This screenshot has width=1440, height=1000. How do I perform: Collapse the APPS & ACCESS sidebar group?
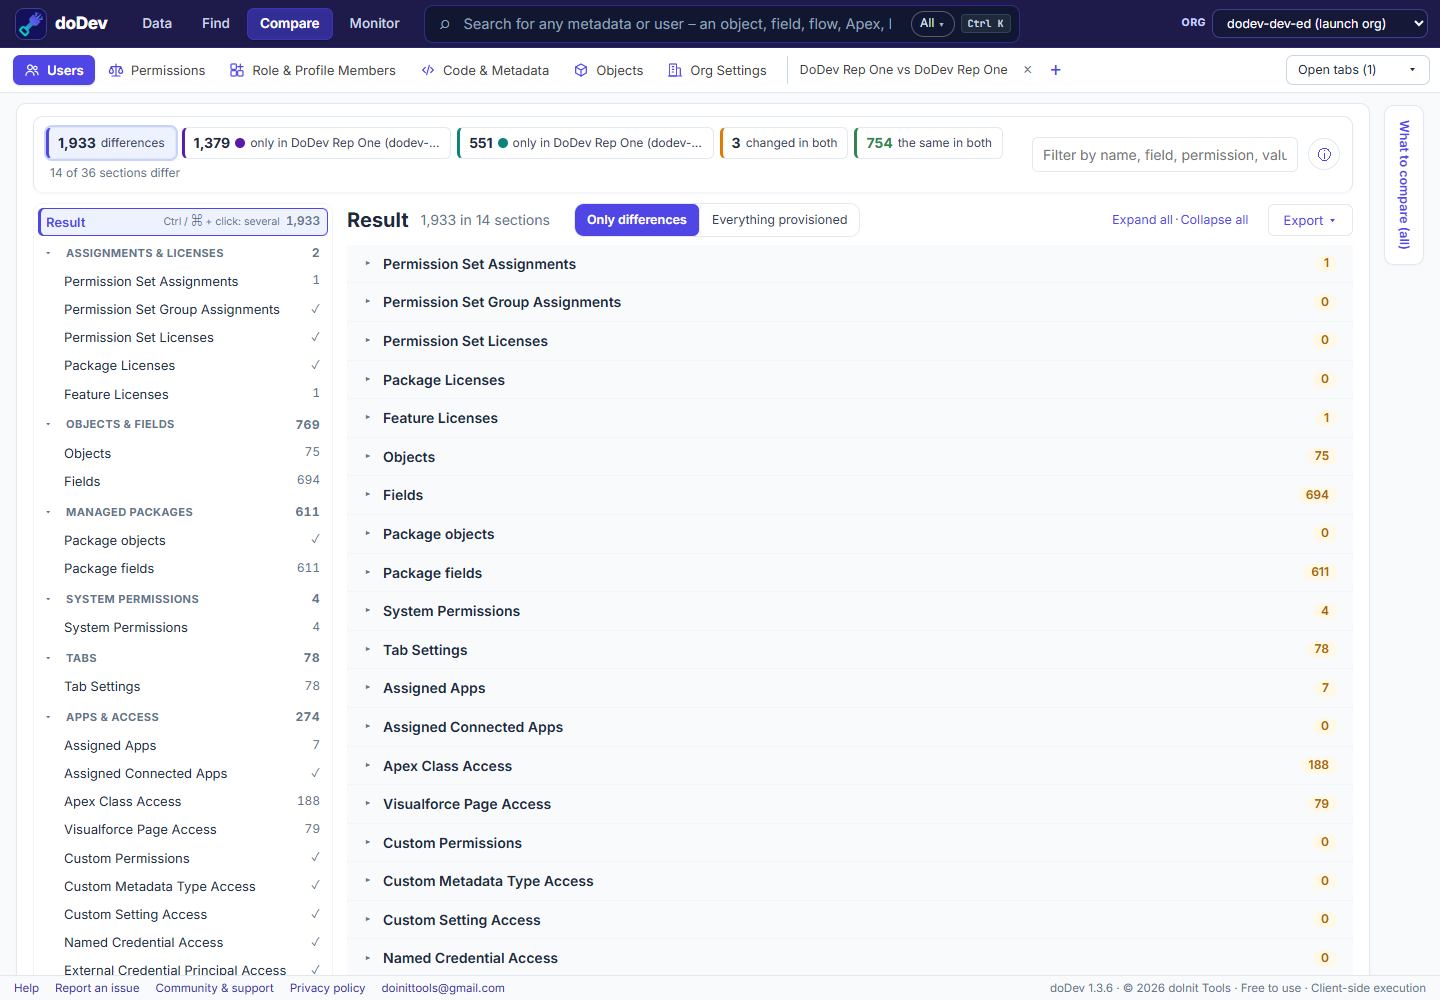pos(48,717)
